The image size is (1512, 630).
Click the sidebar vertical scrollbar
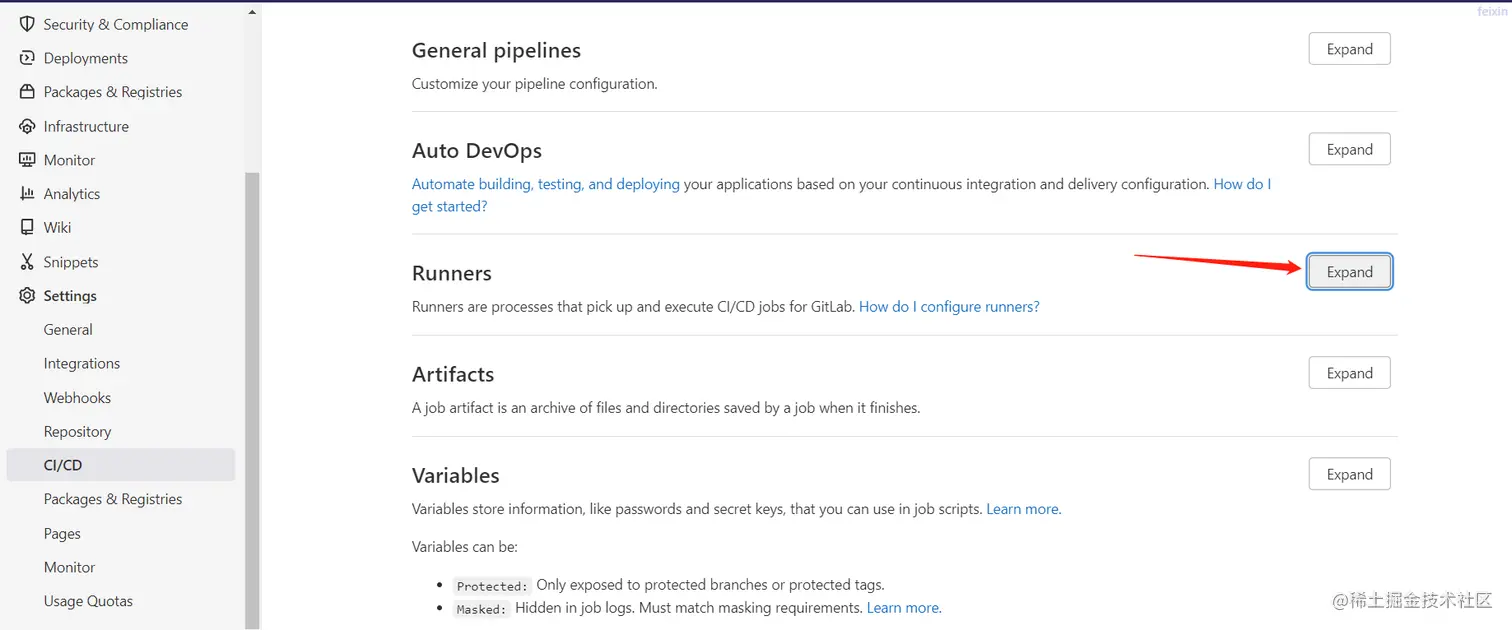252,400
